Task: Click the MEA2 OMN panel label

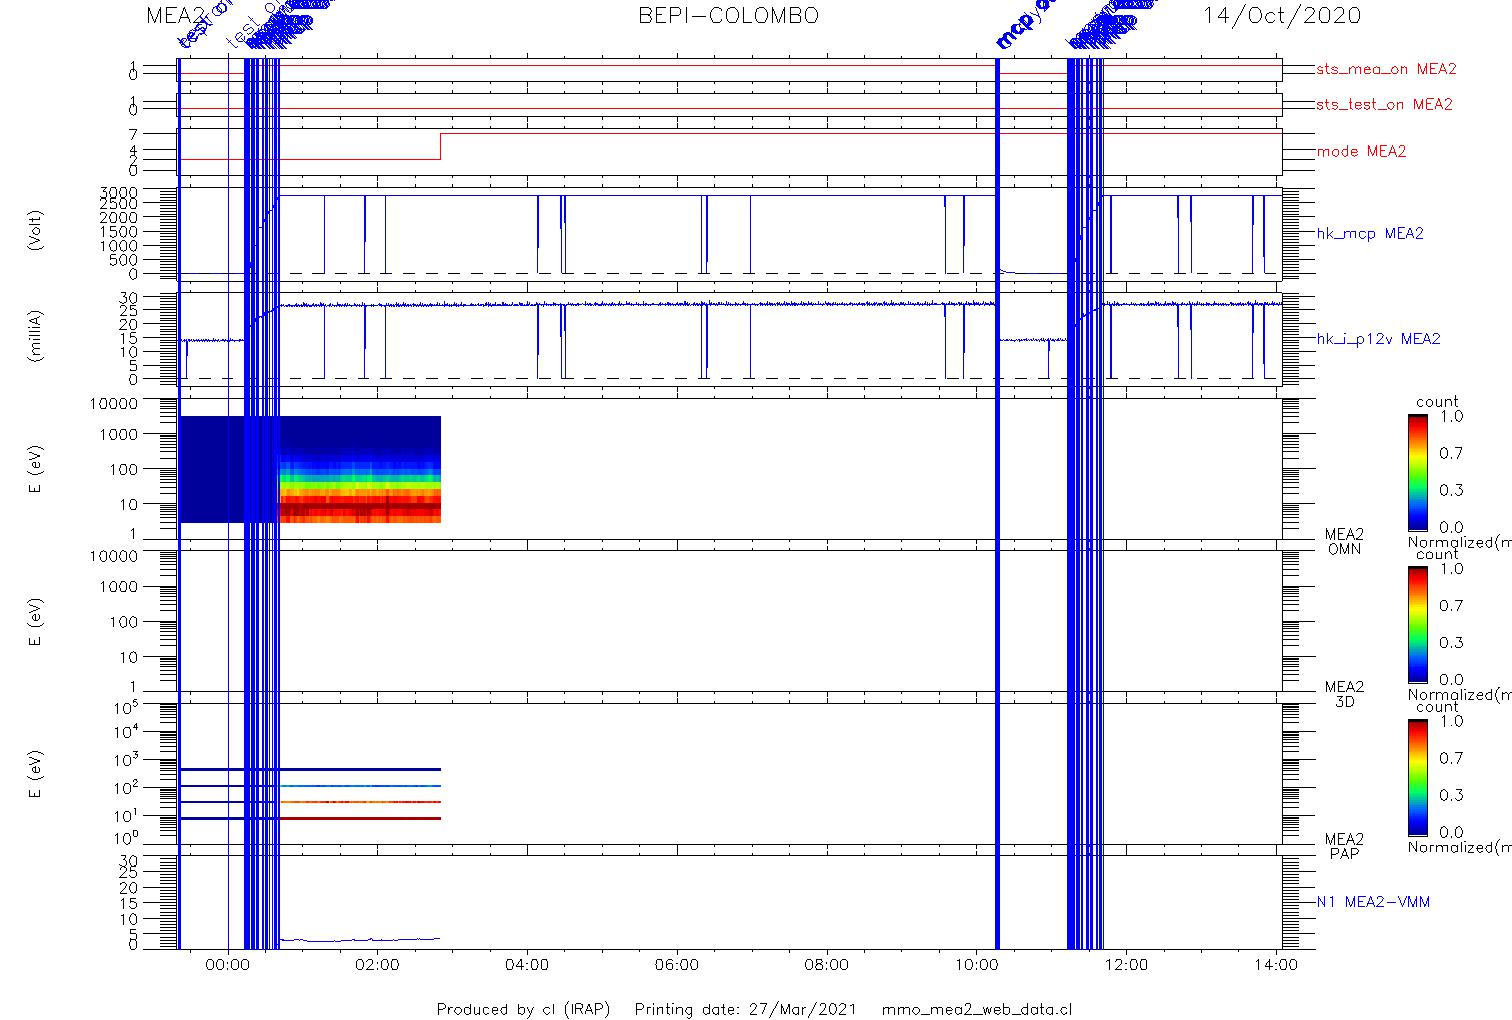Action: 1344,542
